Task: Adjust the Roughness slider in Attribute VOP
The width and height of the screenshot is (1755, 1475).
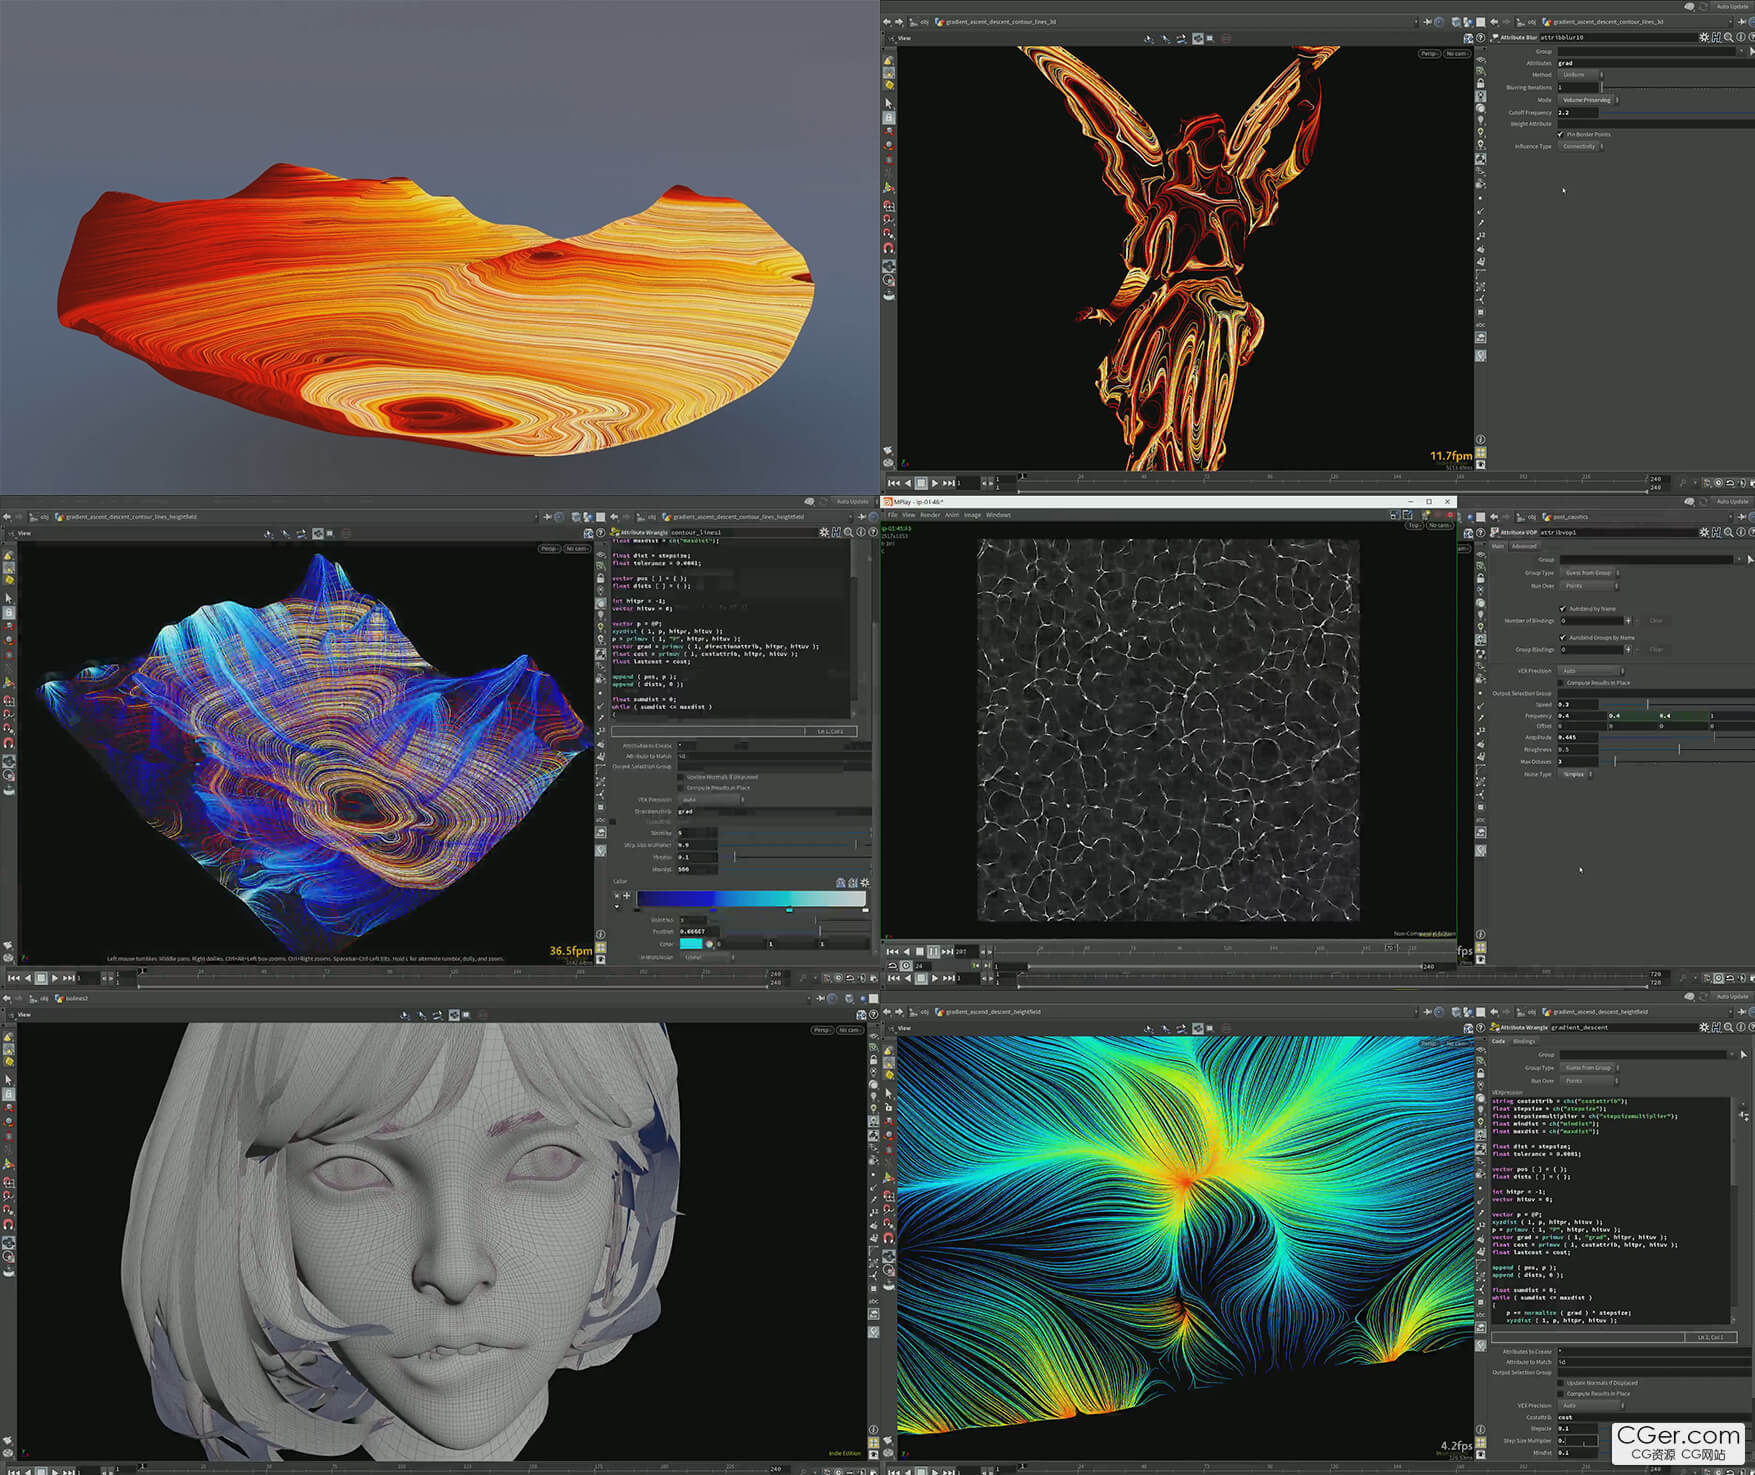Action: [x=1679, y=749]
